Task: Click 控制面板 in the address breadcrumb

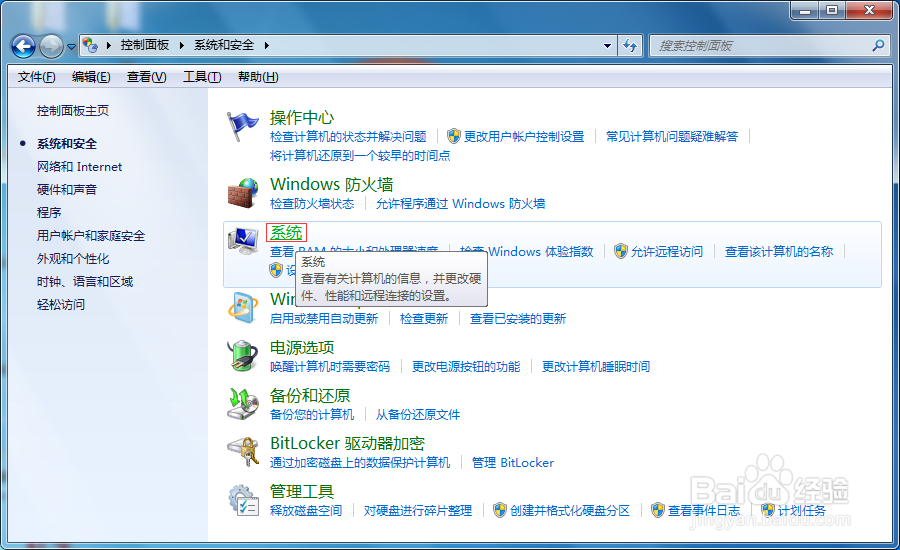Action: (x=145, y=45)
